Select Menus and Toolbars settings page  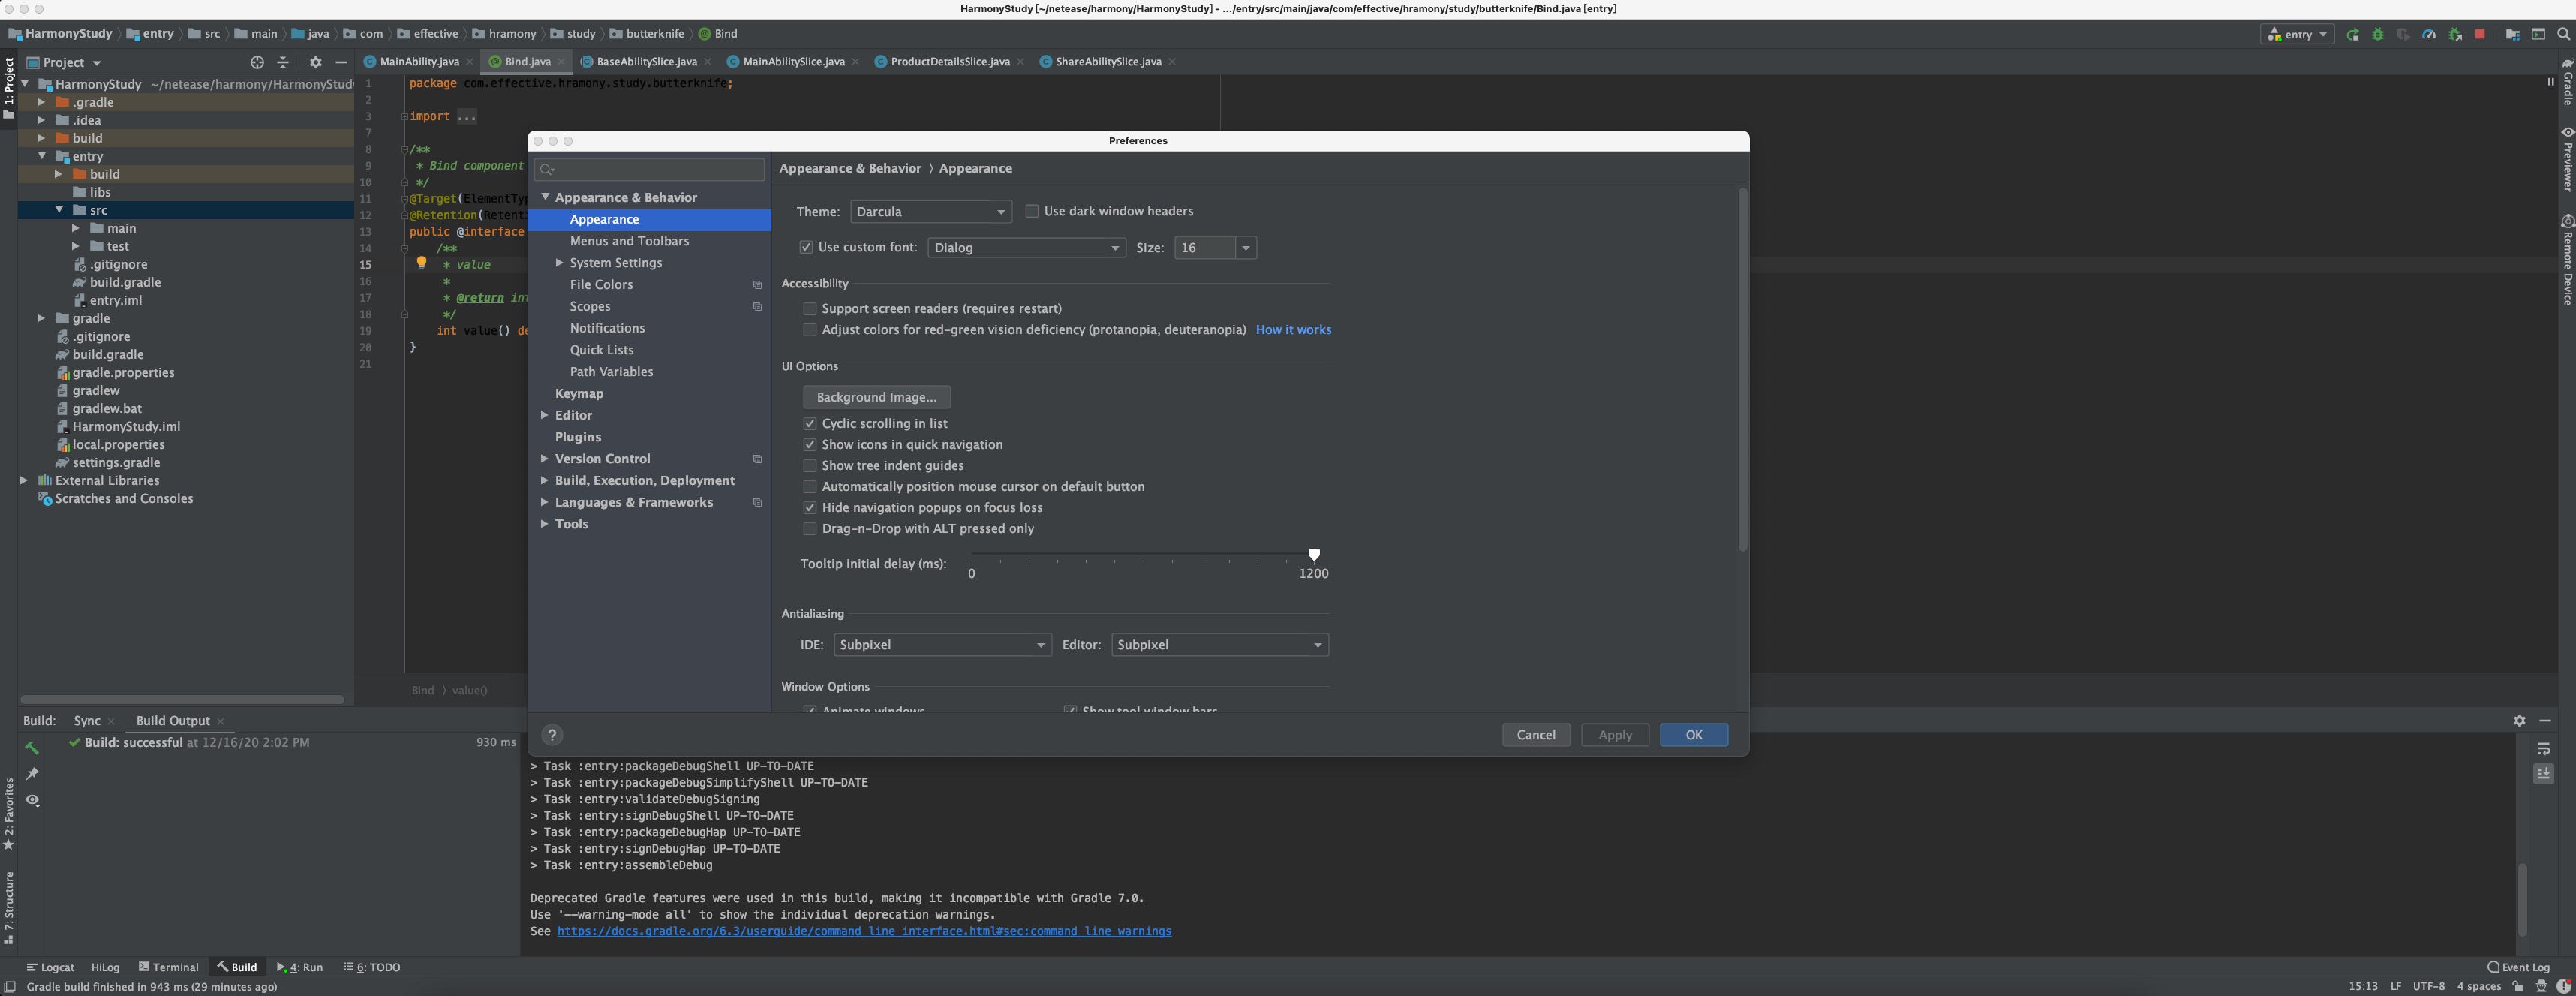(629, 241)
